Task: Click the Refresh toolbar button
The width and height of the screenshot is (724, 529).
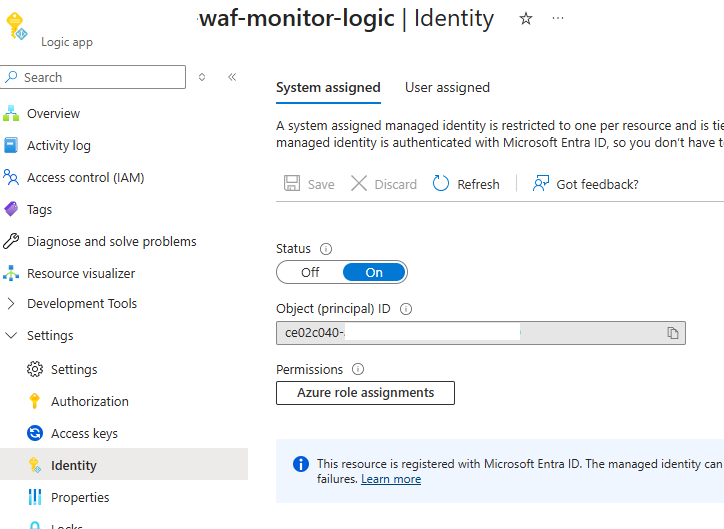Action: [x=466, y=184]
